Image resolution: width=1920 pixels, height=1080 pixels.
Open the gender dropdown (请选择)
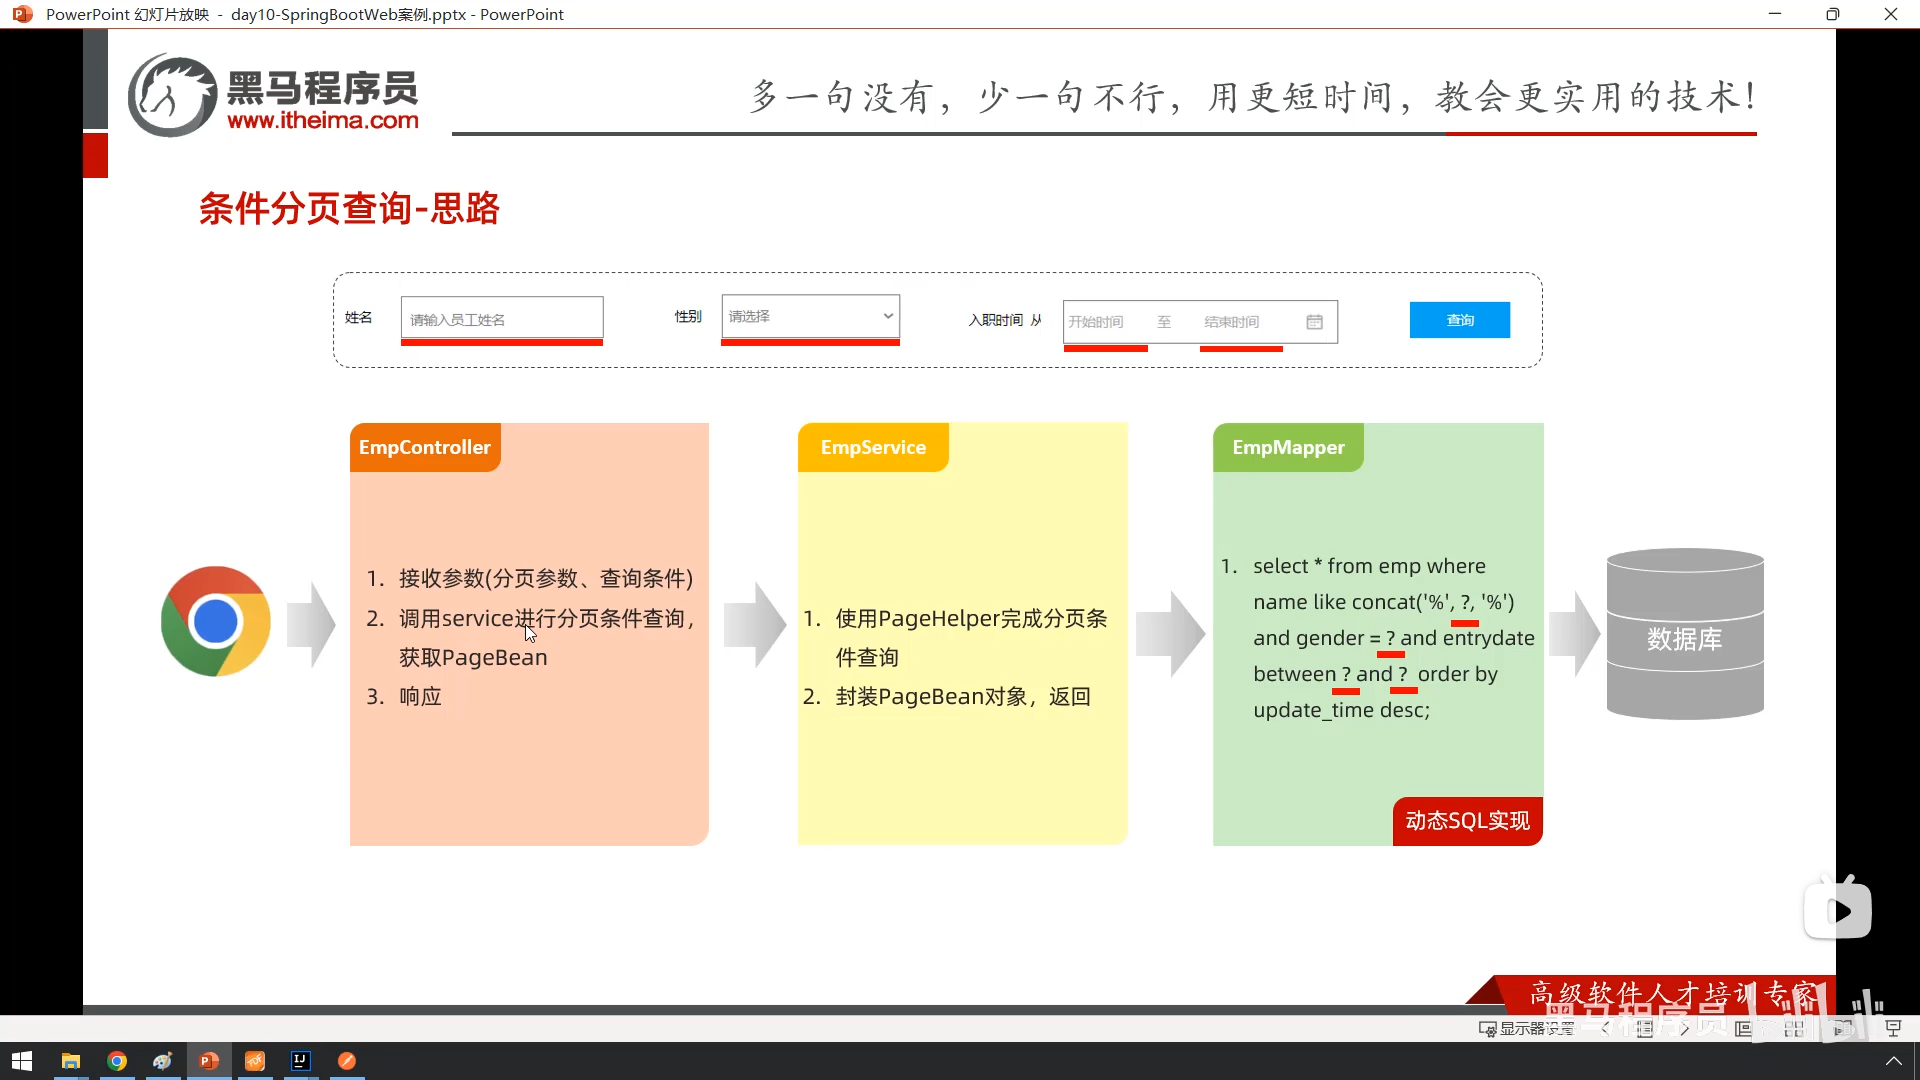811,316
